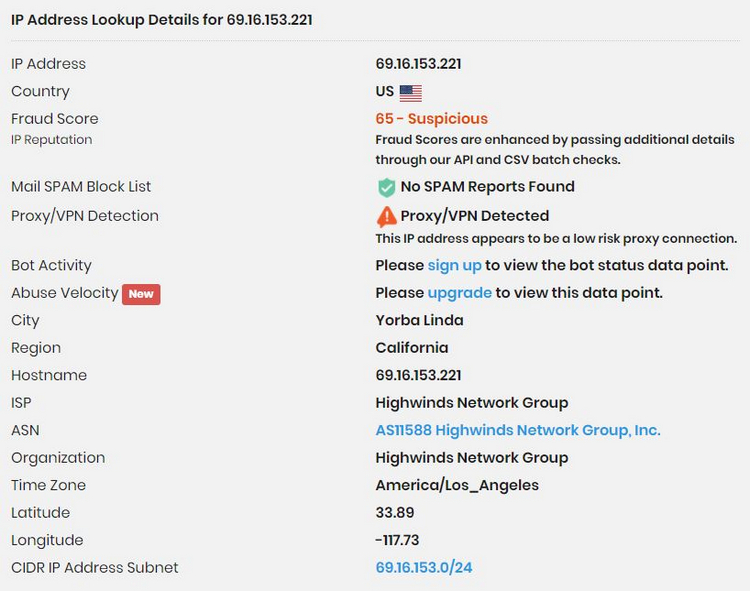
Task: Click the California region value
Action: click(412, 348)
